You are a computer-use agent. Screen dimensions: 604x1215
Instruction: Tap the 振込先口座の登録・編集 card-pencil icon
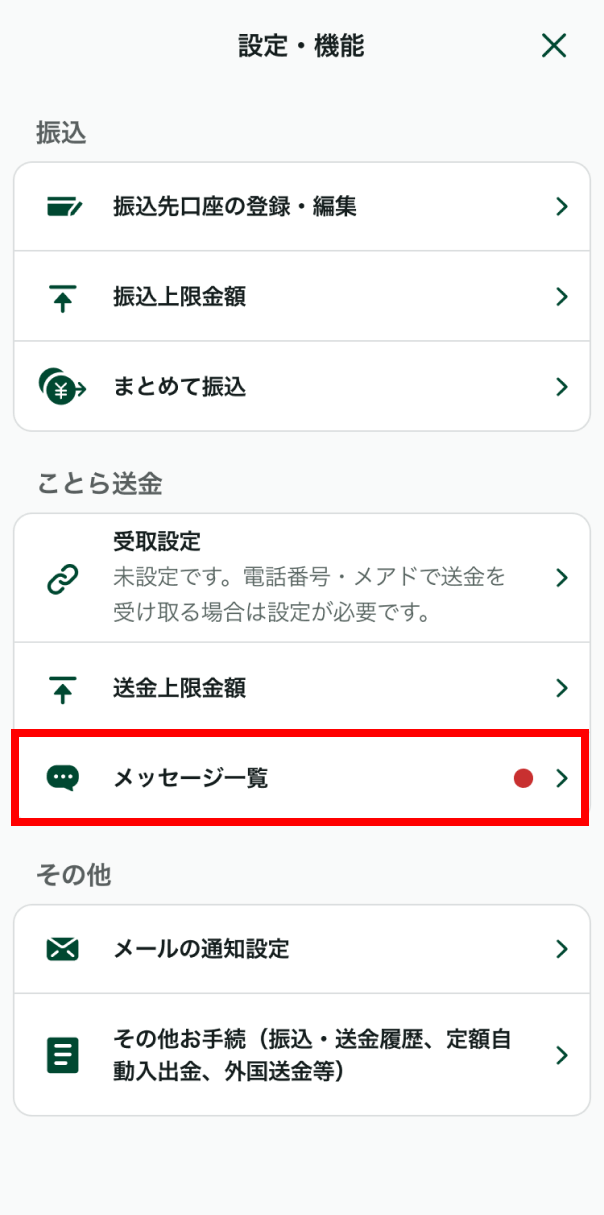point(64,207)
